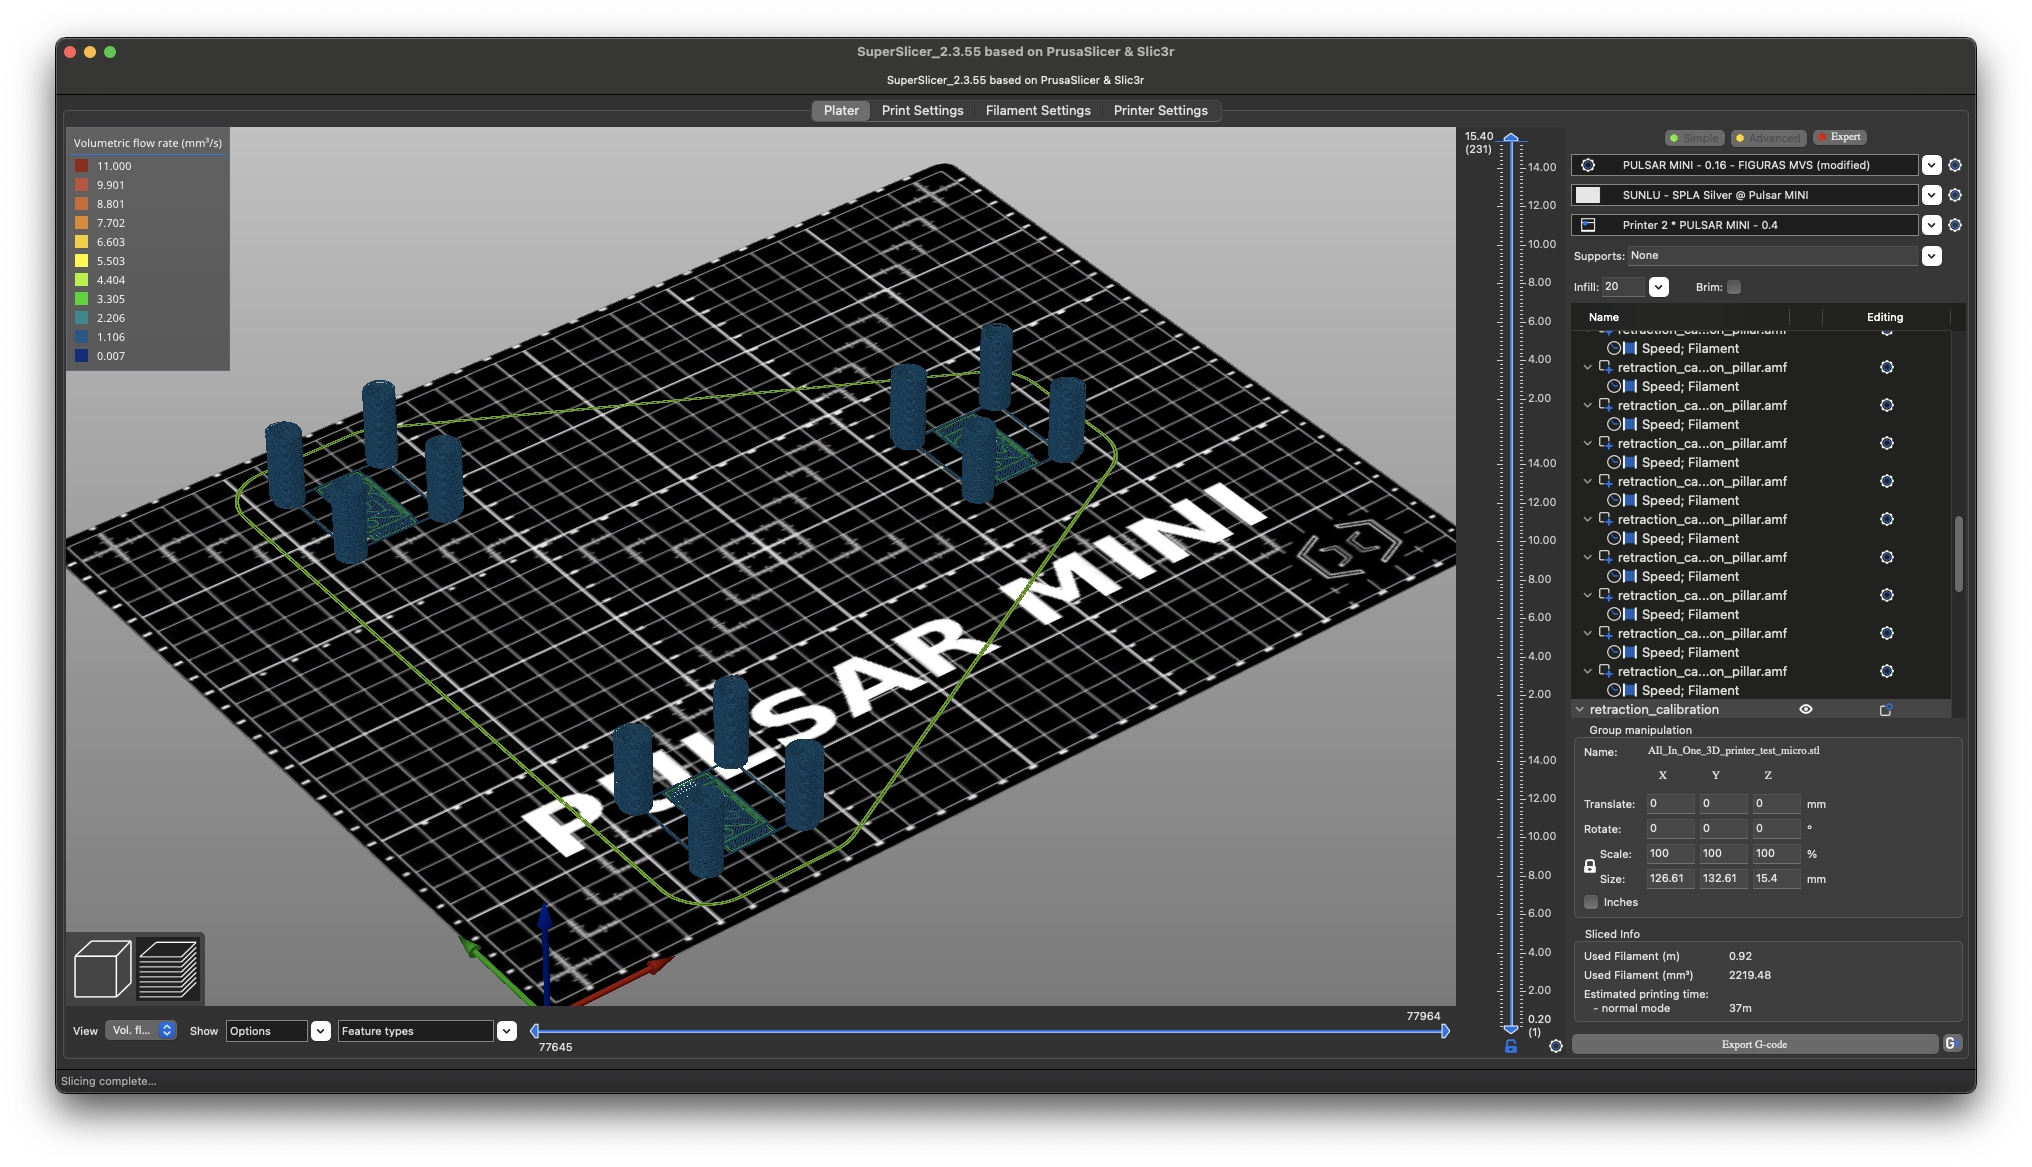
Task: Click editing cog for second ...on_pillar.amf row
Action: pyautogui.click(x=1887, y=405)
